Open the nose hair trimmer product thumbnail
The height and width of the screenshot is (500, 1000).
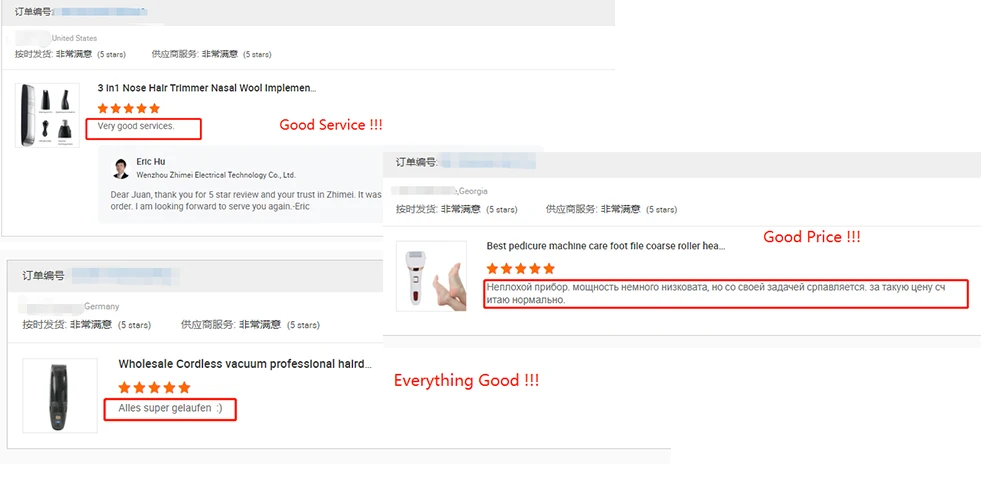pyautogui.click(x=47, y=115)
